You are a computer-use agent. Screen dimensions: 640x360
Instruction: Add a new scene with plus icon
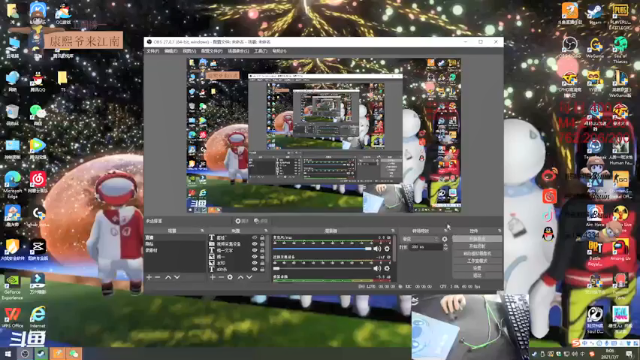[x=149, y=278]
